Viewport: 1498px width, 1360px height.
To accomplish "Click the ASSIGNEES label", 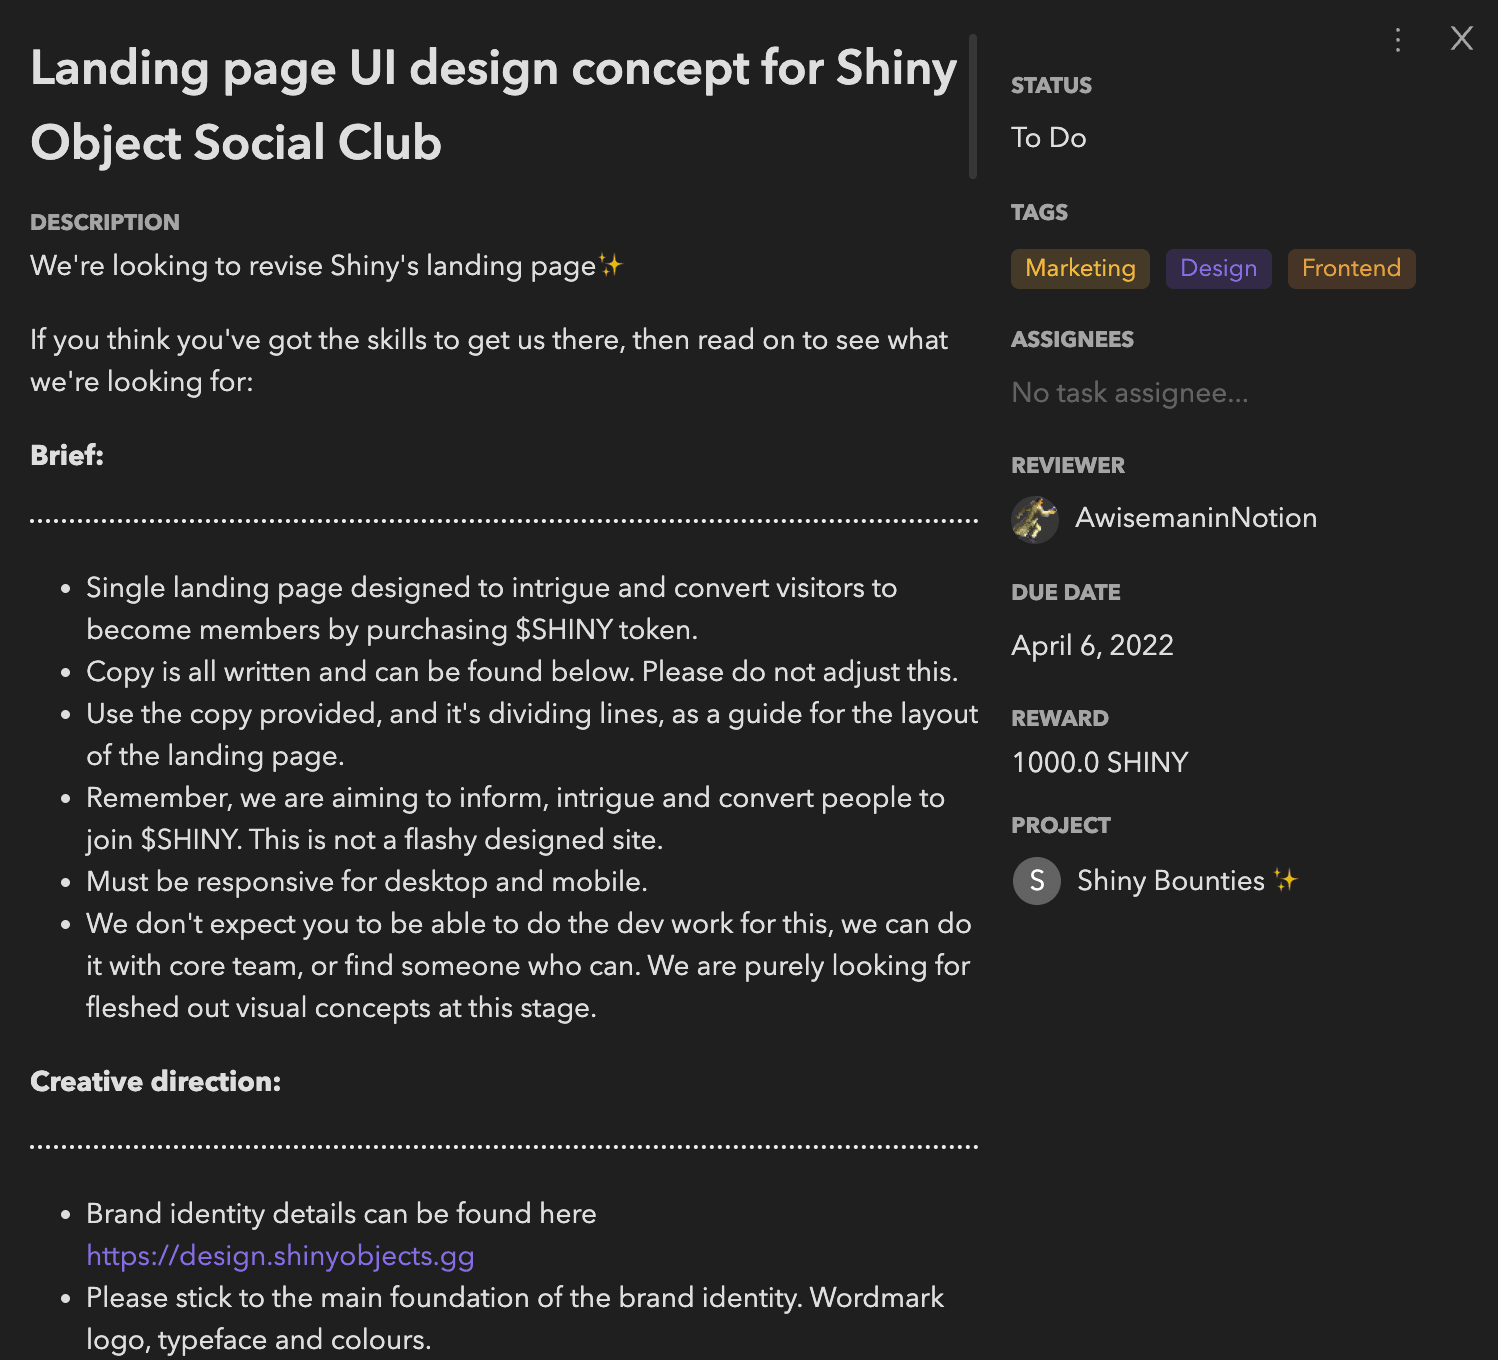I will (x=1072, y=339).
